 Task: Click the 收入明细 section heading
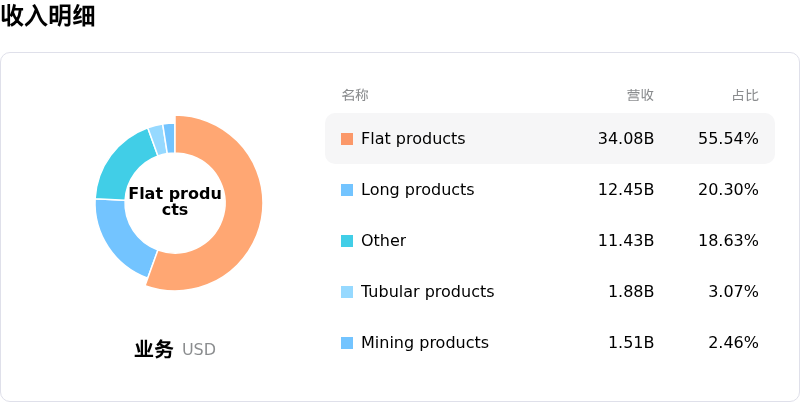point(48,16)
